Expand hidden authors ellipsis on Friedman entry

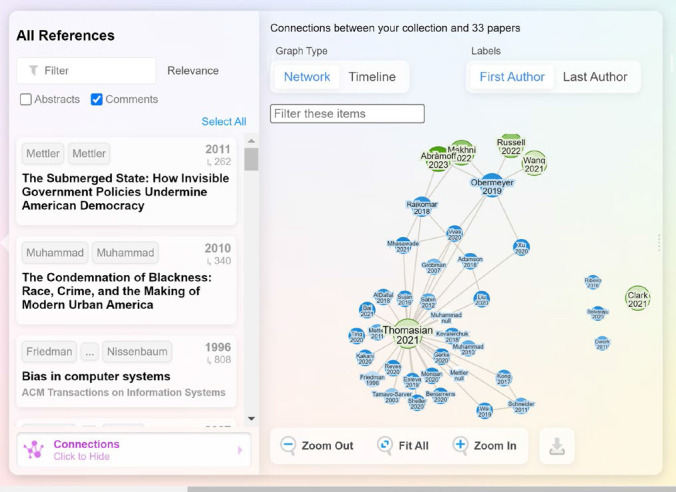click(90, 352)
